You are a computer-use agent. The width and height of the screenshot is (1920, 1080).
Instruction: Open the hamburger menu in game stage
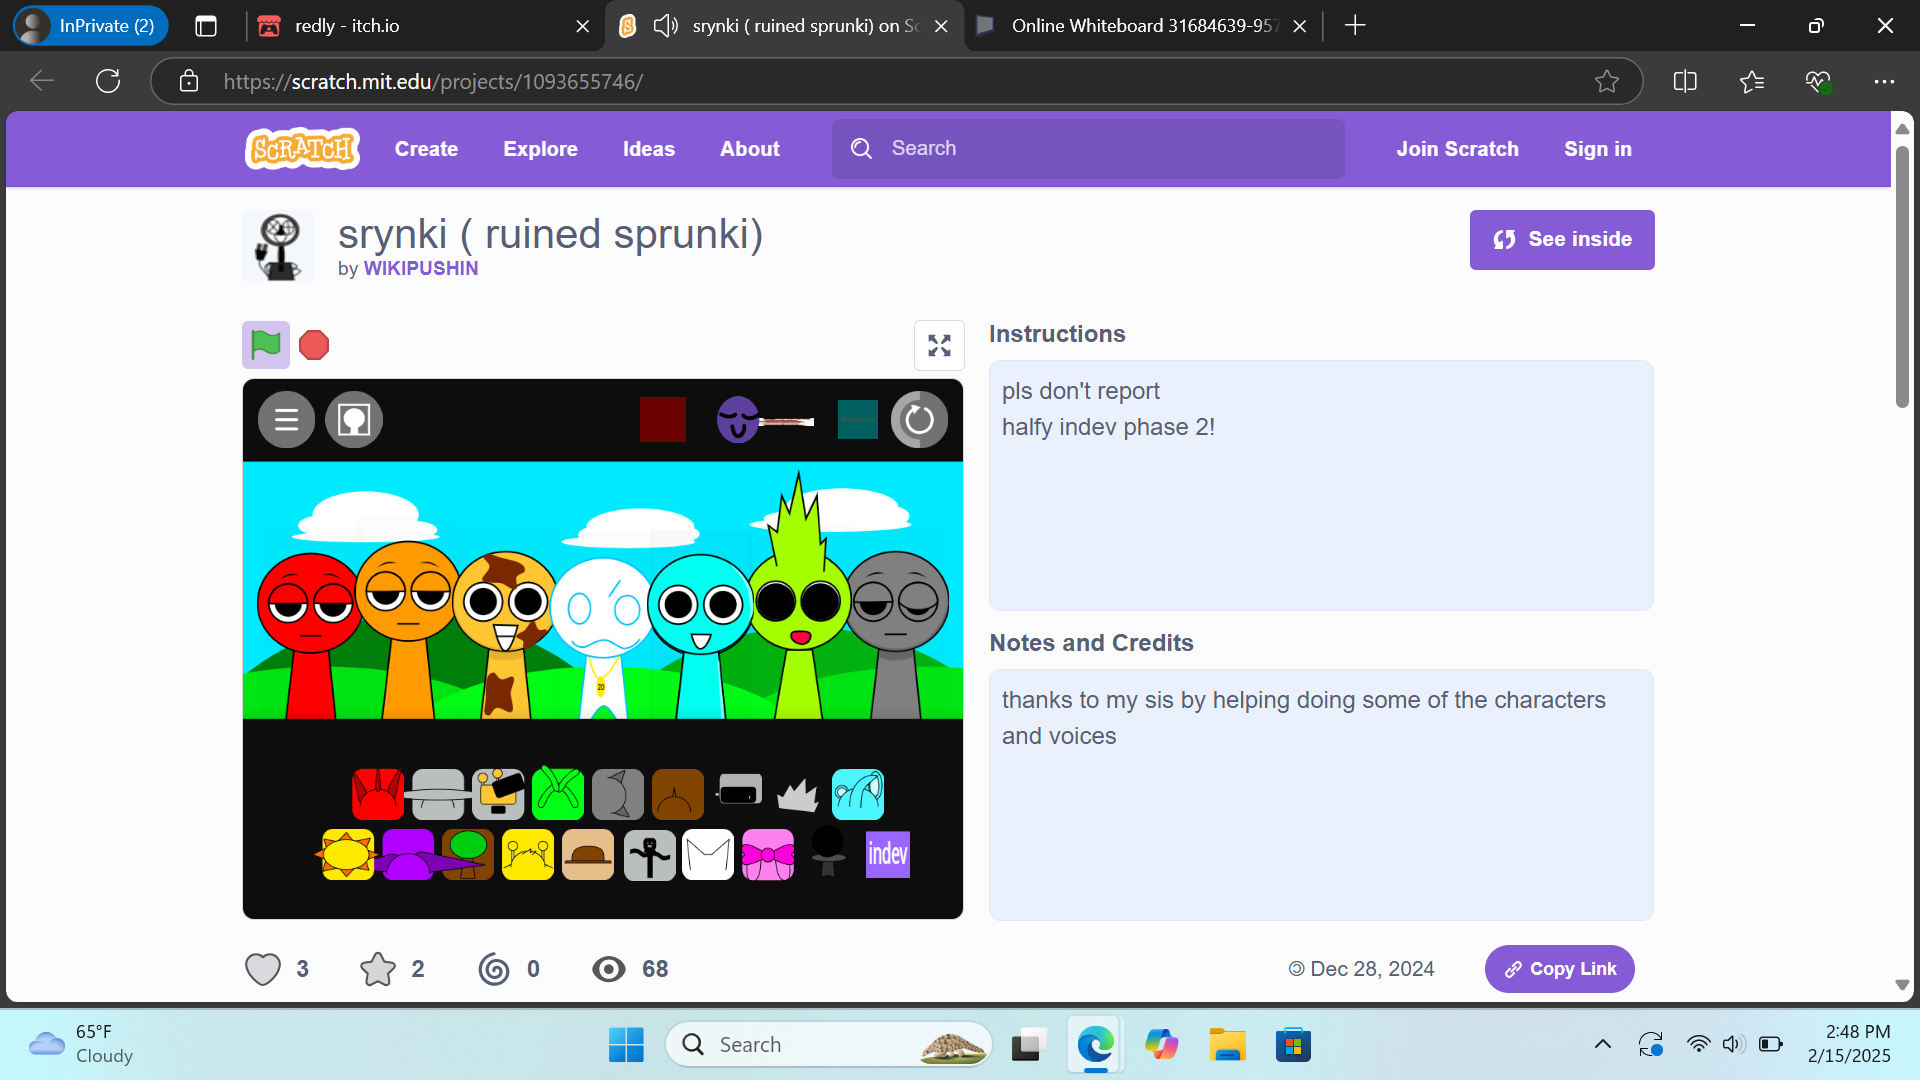[287, 420]
